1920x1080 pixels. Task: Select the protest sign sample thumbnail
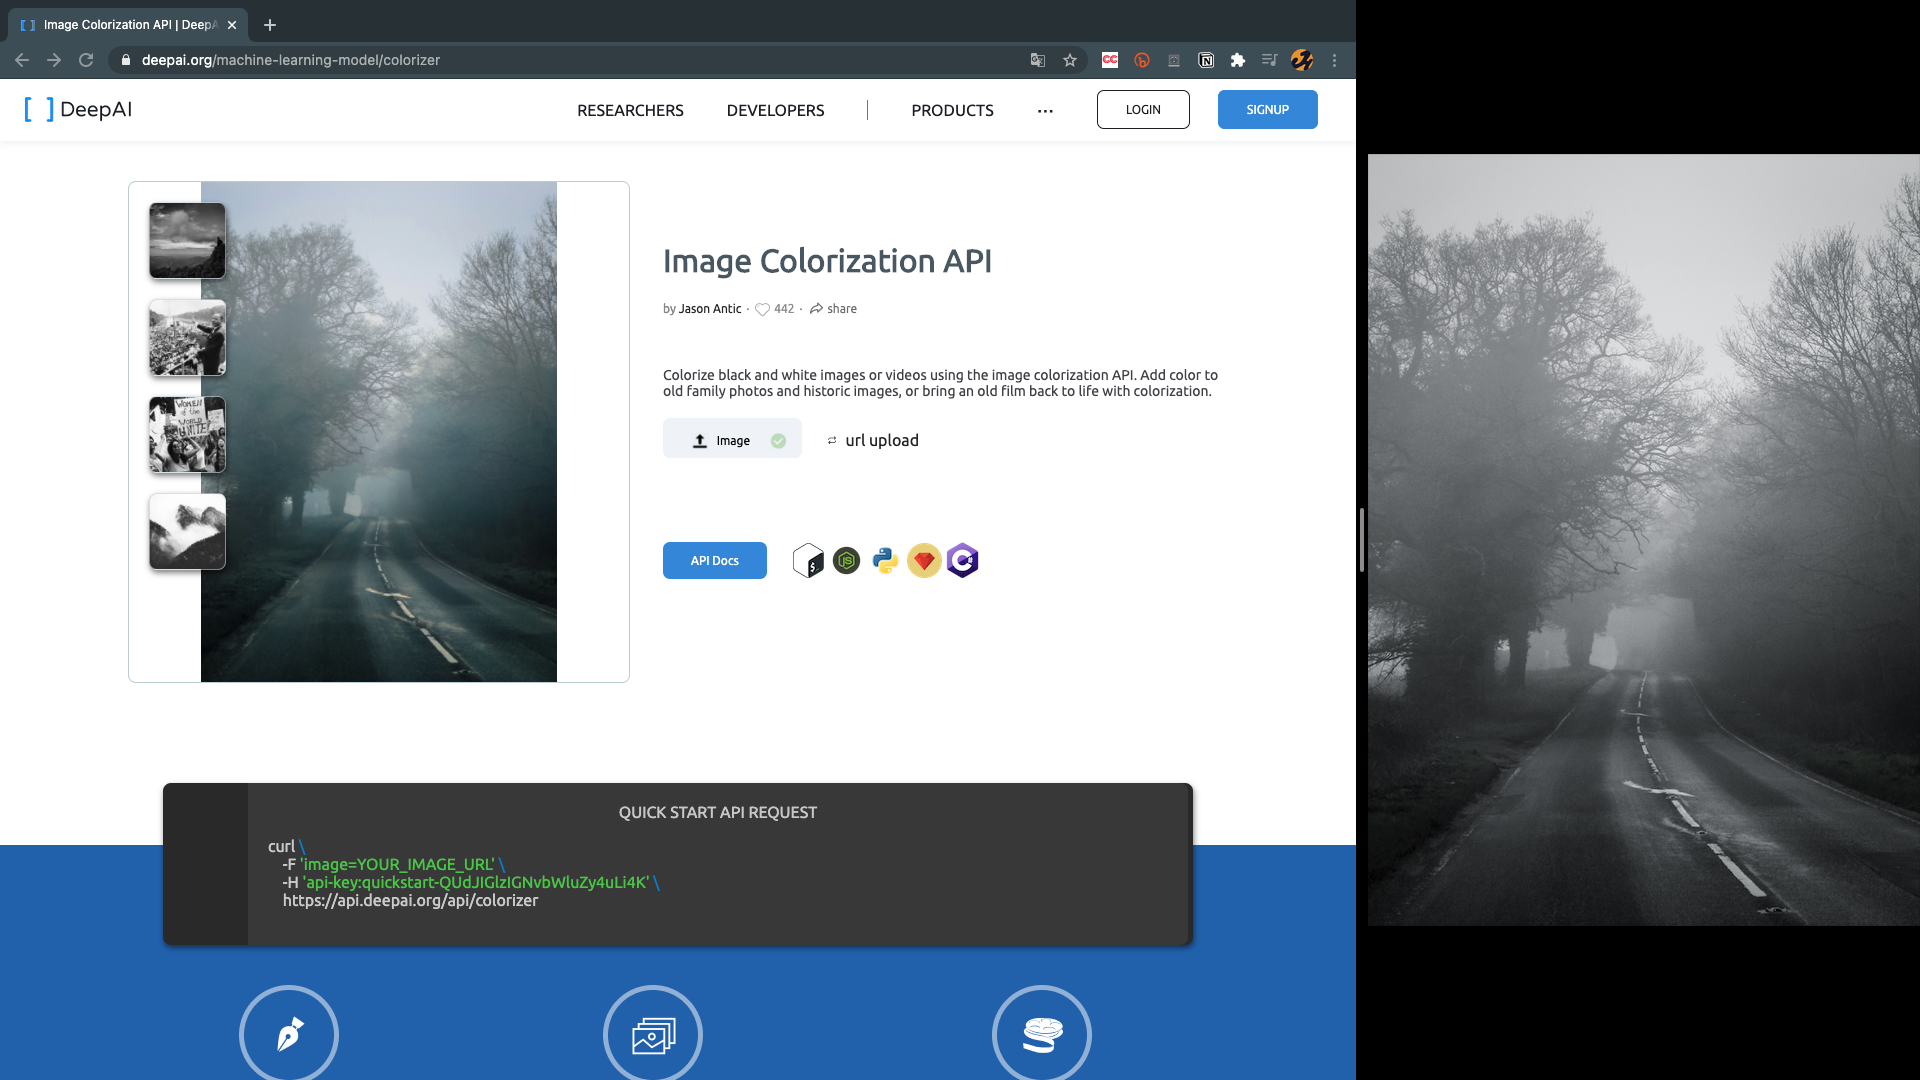click(x=187, y=435)
